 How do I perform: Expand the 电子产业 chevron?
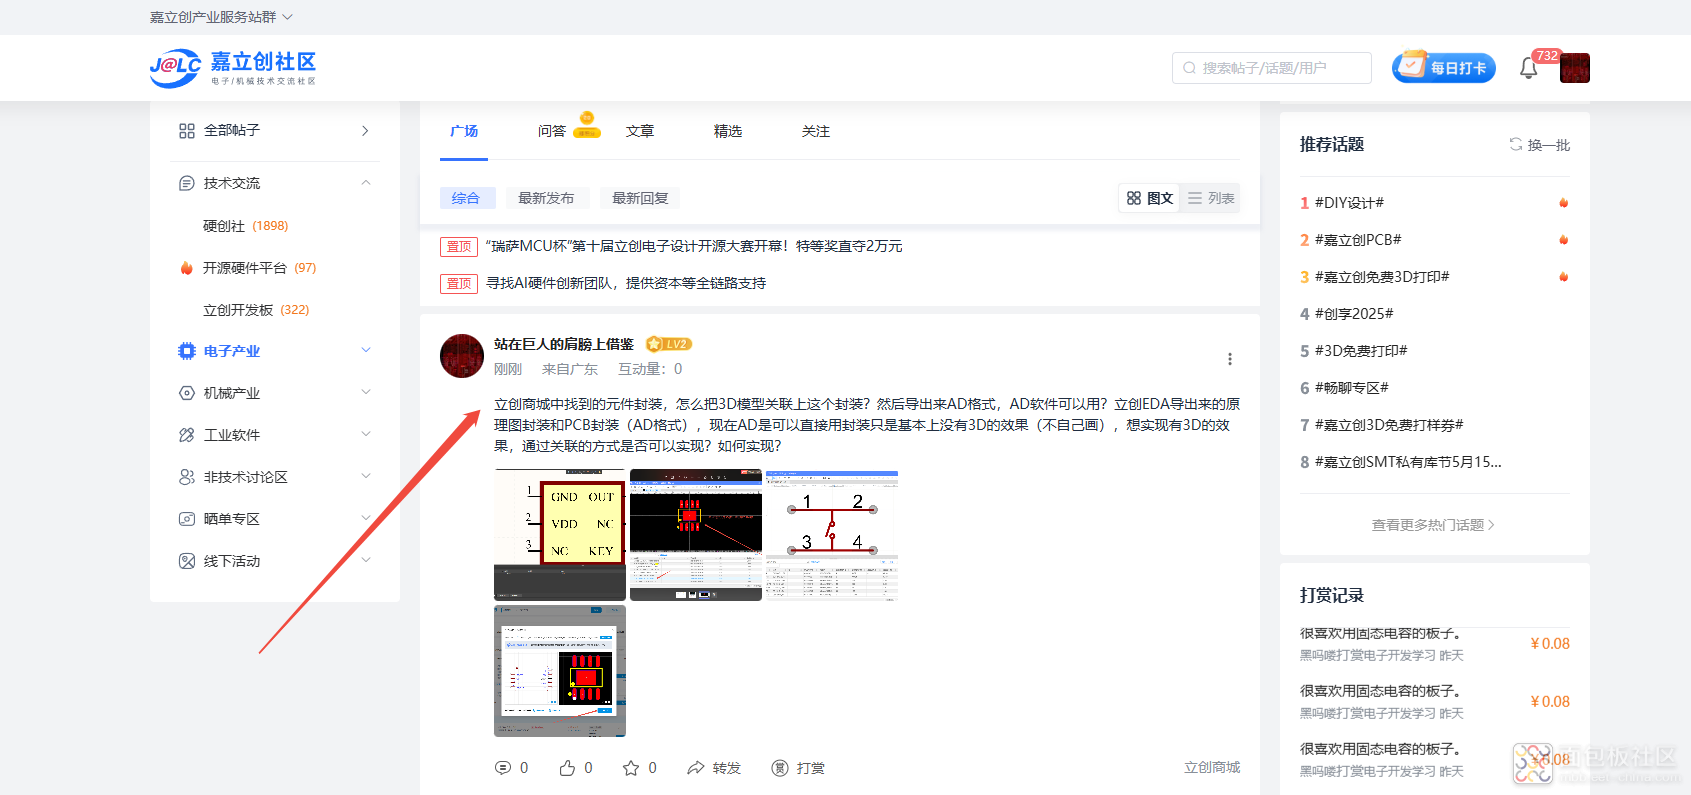point(366,351)
